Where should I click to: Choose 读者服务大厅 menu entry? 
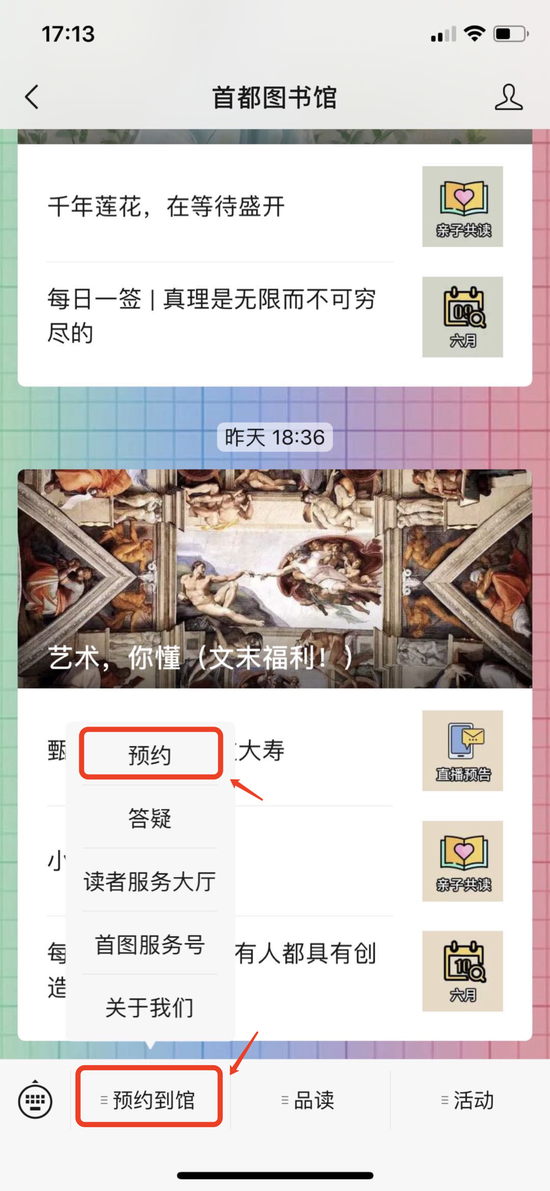pyautogui.click(x=150, y=881)
